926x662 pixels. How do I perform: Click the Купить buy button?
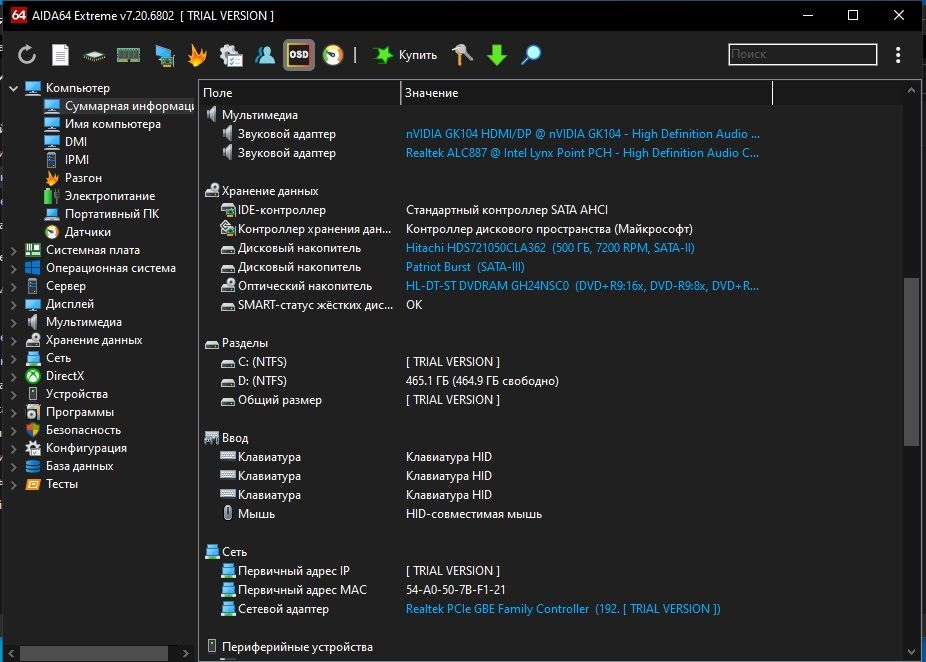pyautogui.click(x=405, y=55)
